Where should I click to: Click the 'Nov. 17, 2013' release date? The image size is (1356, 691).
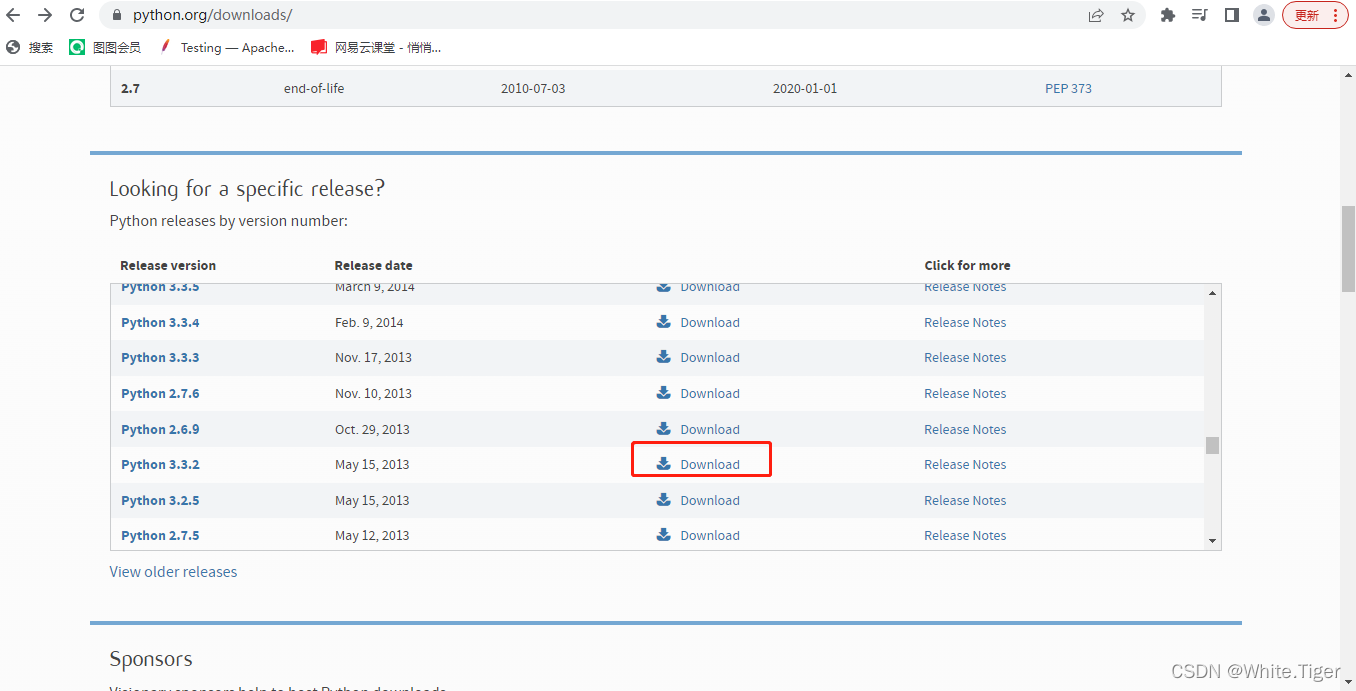373,357
